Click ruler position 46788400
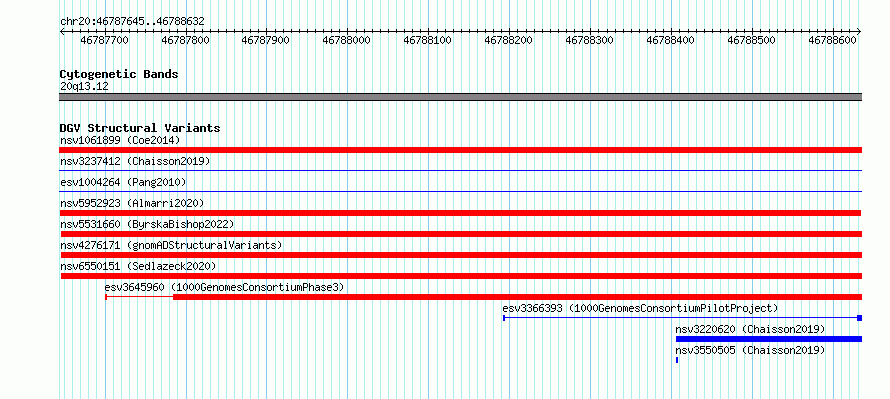This screenshot has width=890, height=399. [x=671, y=40]
